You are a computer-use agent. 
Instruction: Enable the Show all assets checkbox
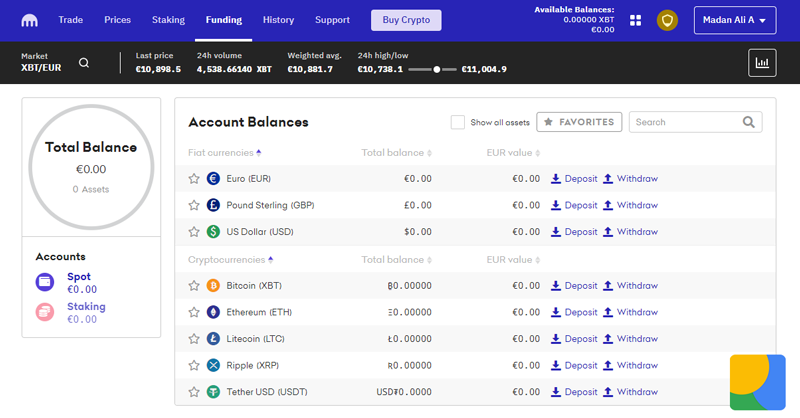click(x=458, y=122)
